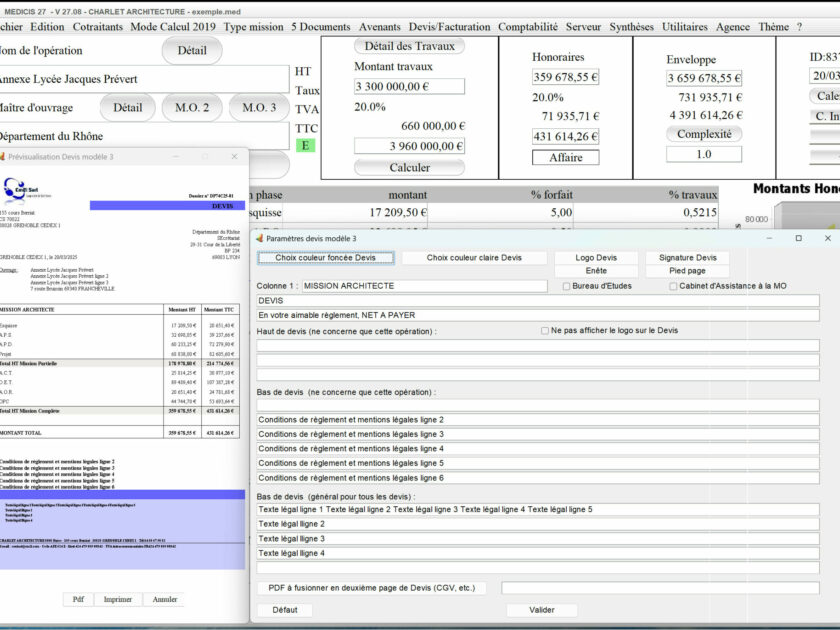Click the Complexité button
Screen dimensions: 840x630
coord(704,134)
